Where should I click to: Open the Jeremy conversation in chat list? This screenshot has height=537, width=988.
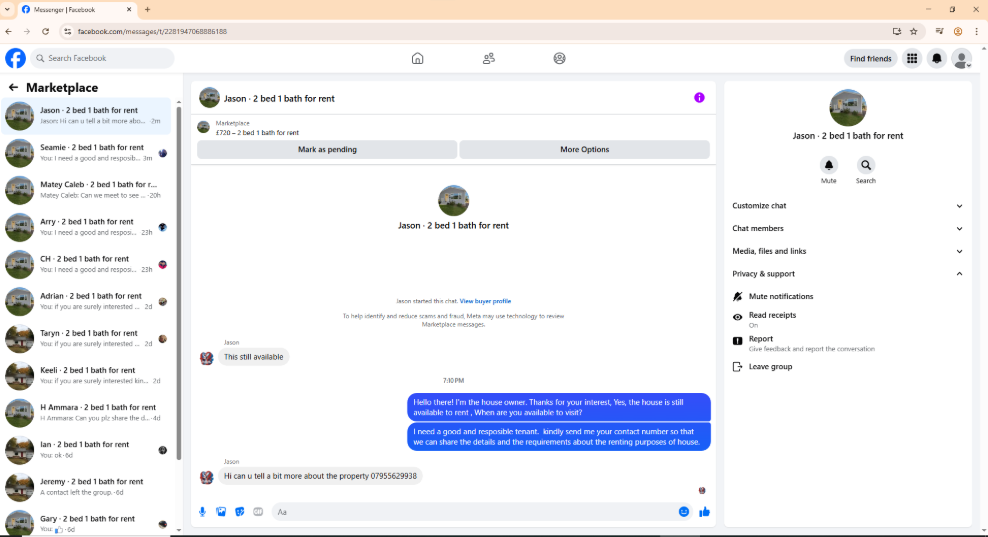point(86,487)
